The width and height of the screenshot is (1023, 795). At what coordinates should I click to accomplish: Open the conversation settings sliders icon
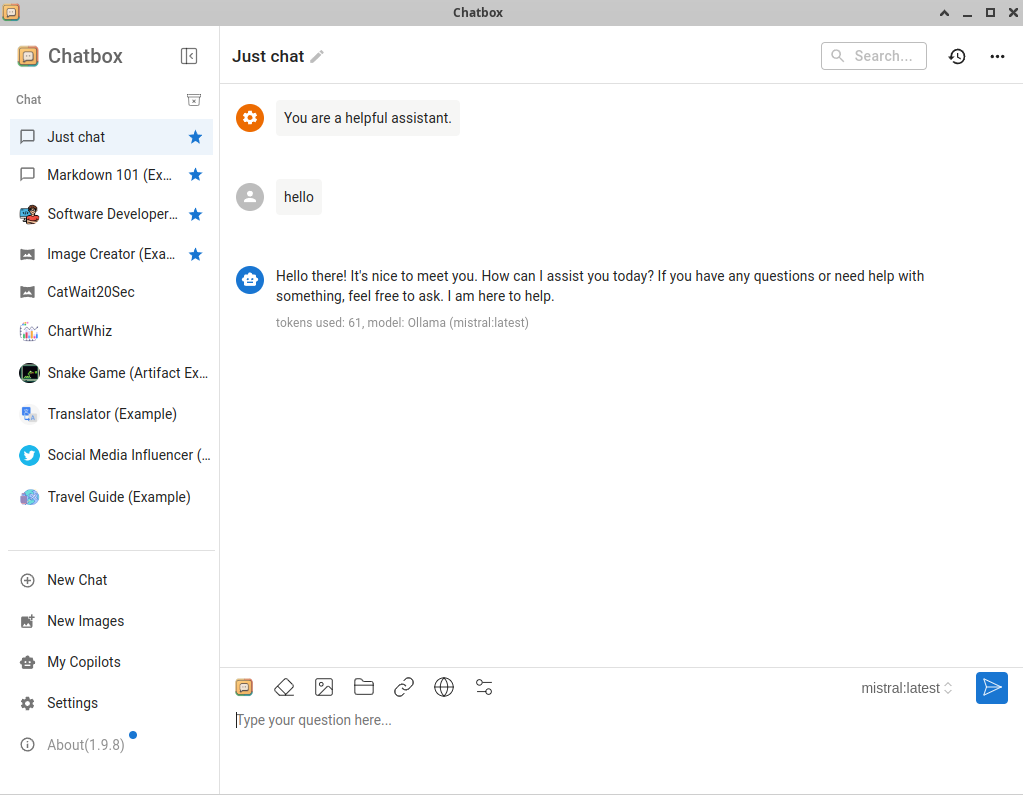(484, 687)
